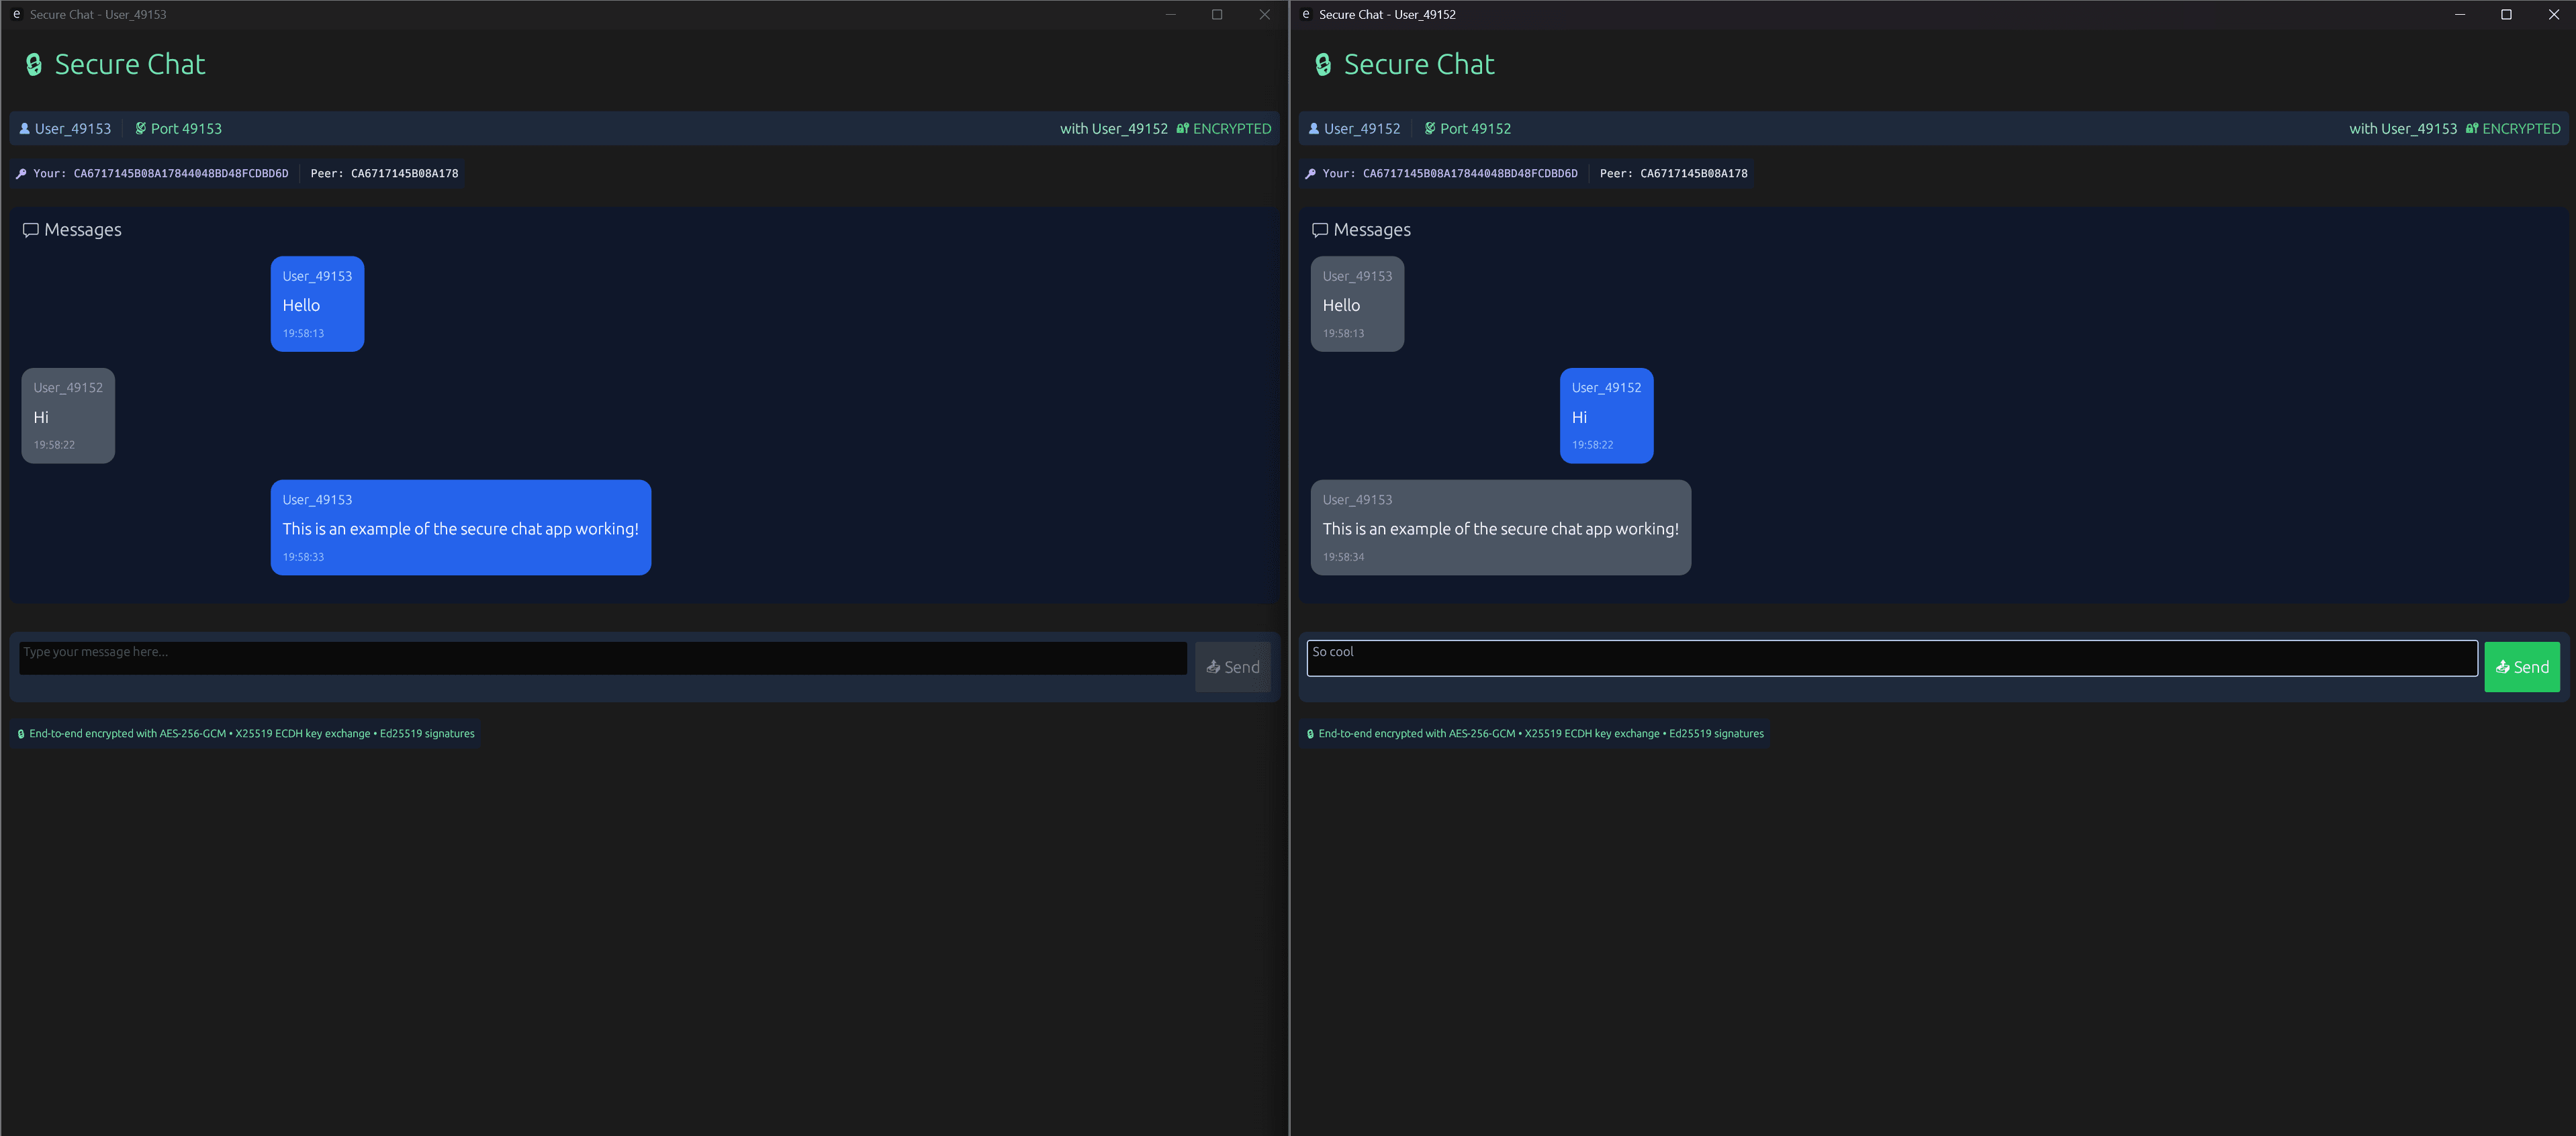The width and height of the screenshot is (2576, 1136).
Task: Click the input containing 'So cool'
Action: [x=1890, y=658]
